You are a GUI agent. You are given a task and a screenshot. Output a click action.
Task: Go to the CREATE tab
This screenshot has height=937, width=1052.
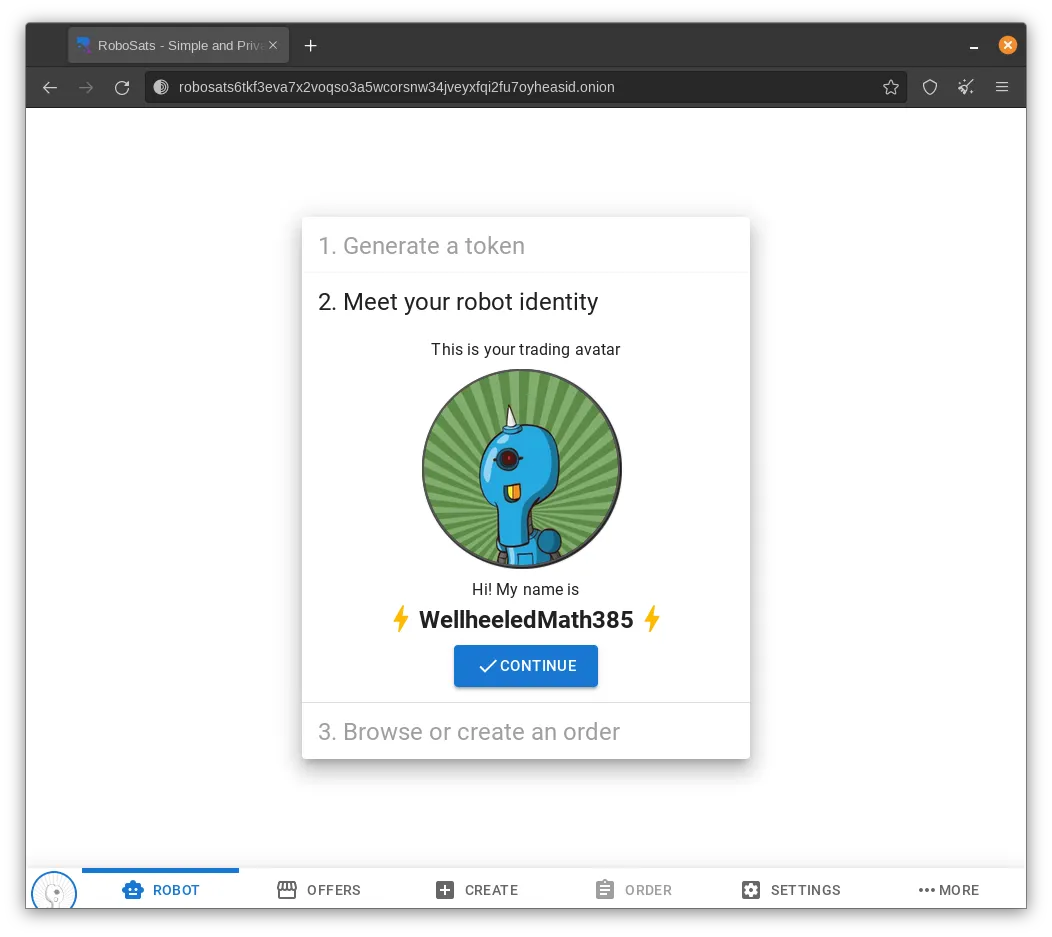pos(477,890)
